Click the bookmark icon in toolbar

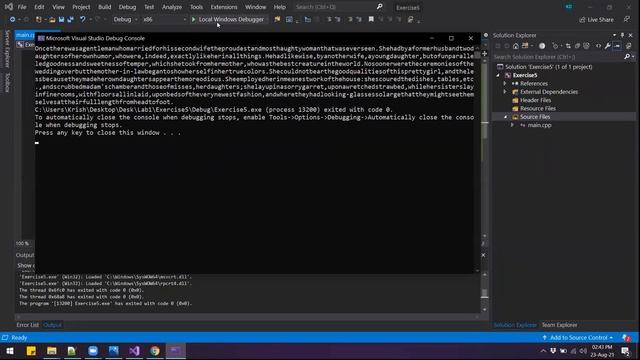click(371, 19)
